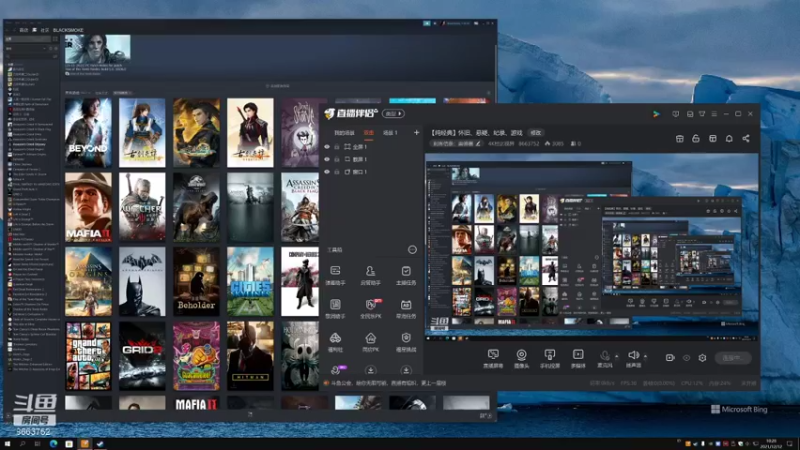Open the danmaku assistant tool in toolbox
The height and width of the screenshot is (450, 800).
coord(335,275)
